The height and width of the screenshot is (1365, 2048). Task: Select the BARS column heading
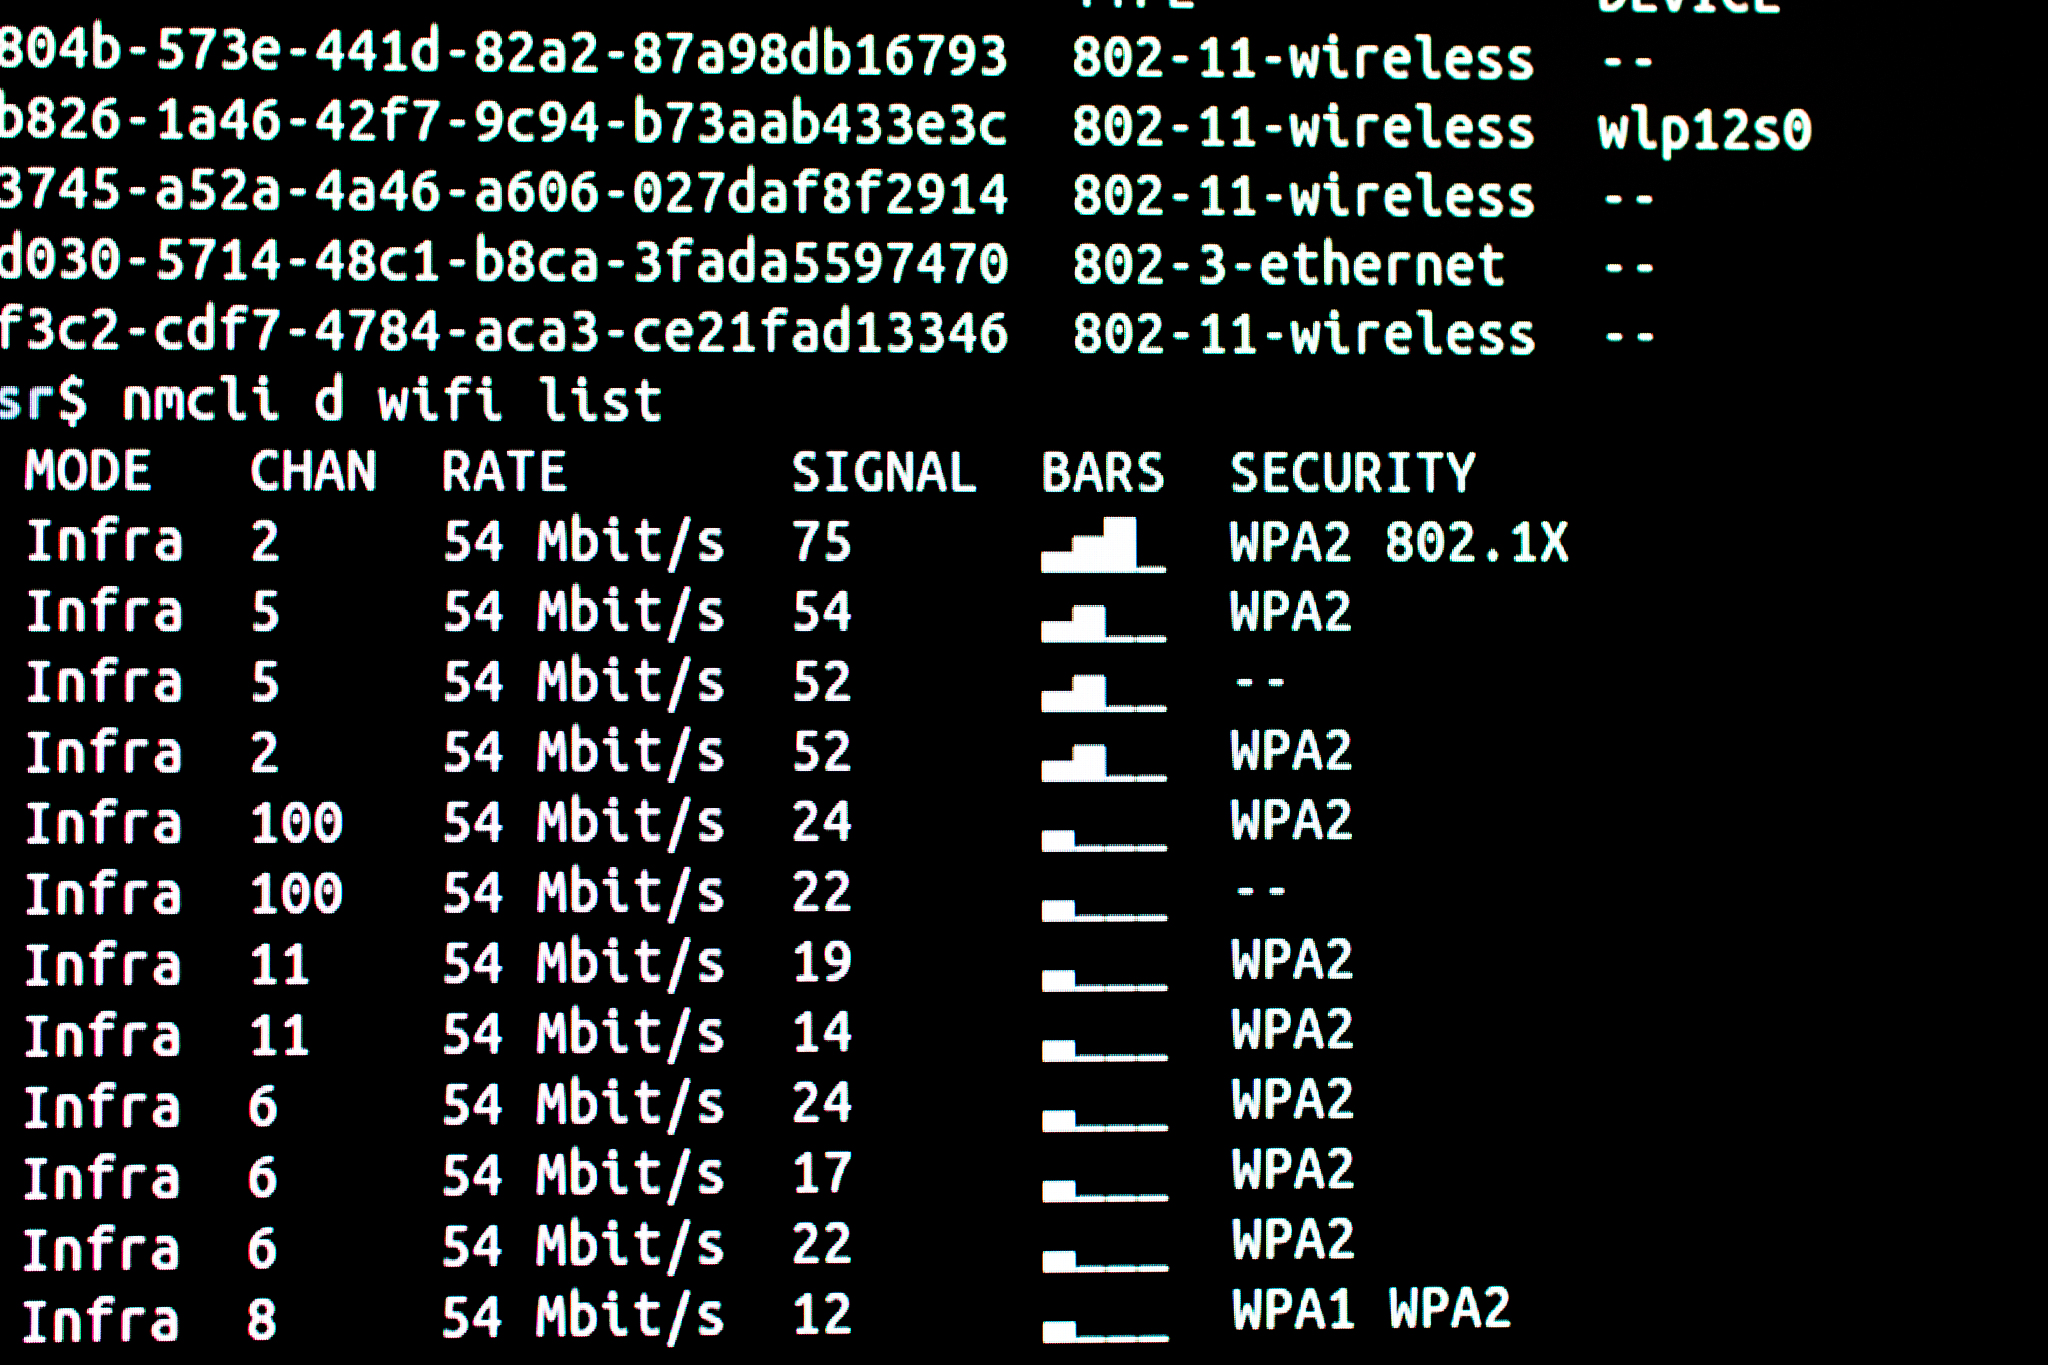1102,472
